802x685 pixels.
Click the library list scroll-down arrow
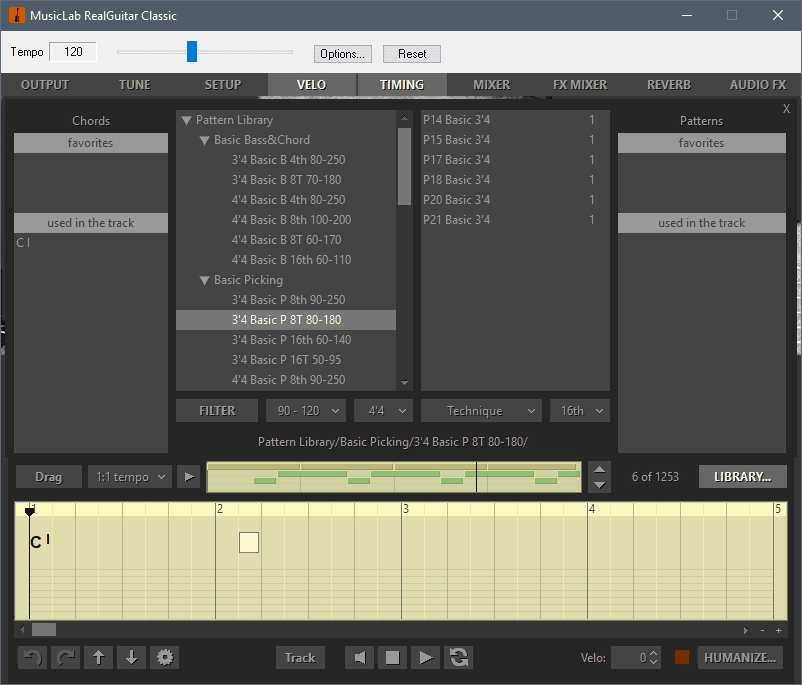point(405,383)
